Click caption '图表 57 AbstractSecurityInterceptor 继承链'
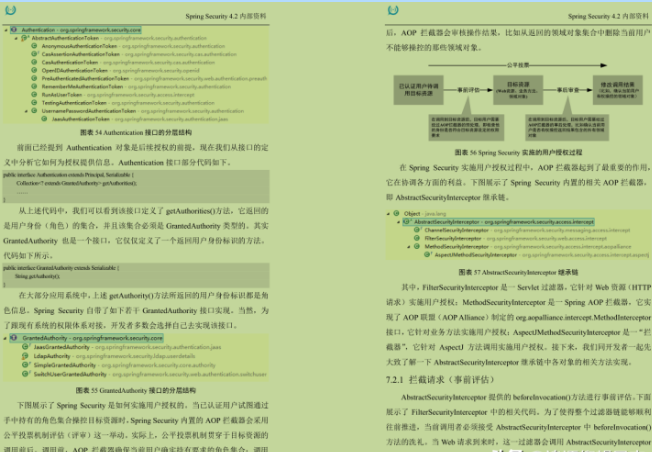 point(518,272)
